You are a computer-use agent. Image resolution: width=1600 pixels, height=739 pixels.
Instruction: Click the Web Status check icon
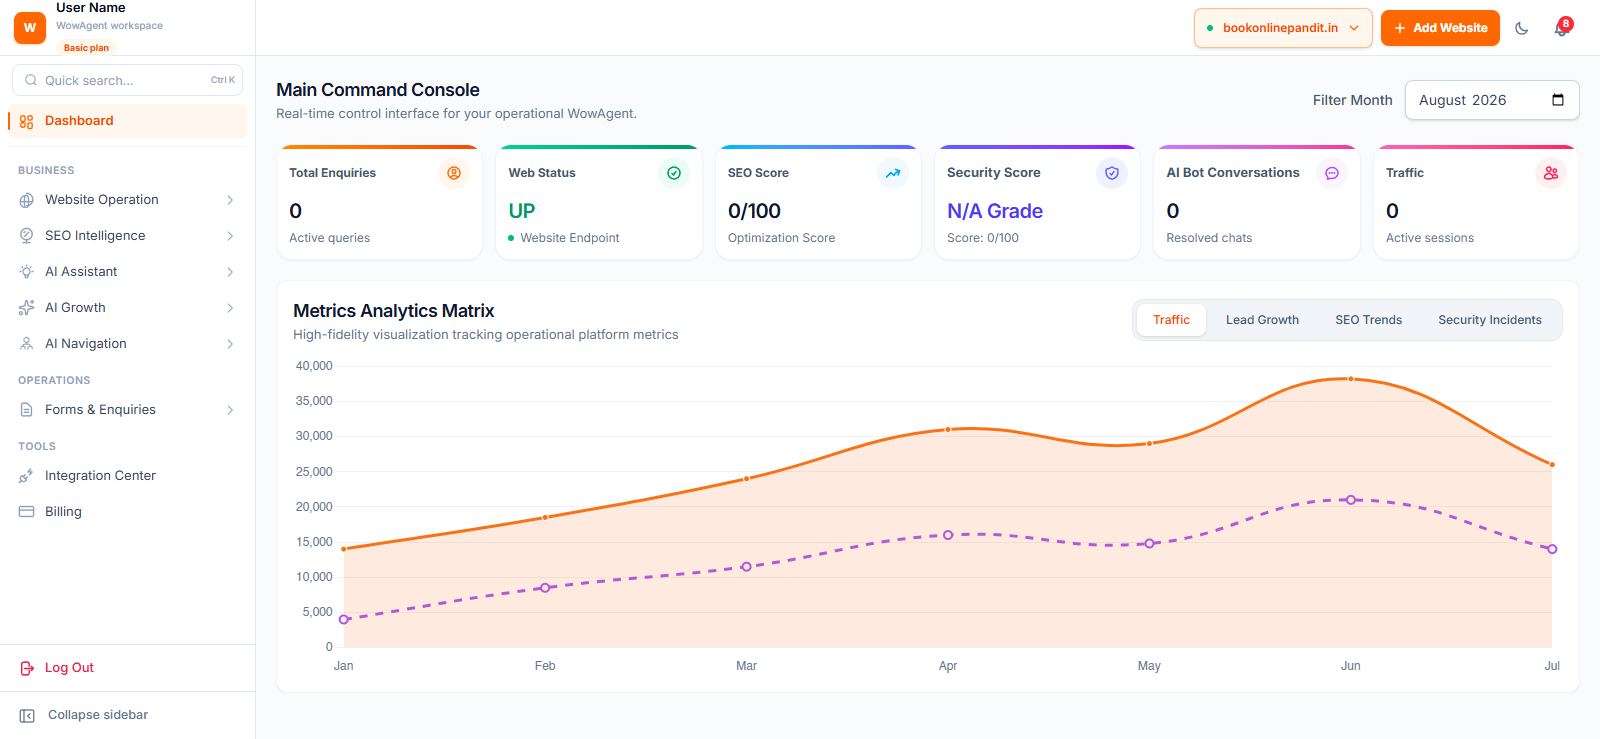pos(674,173)
